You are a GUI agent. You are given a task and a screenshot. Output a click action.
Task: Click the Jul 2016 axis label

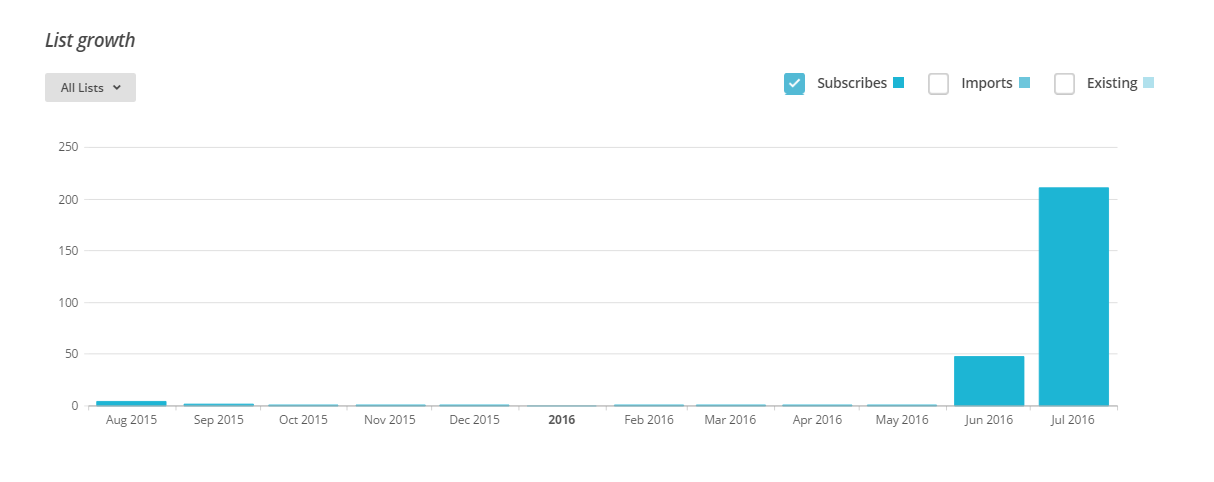1074,420
